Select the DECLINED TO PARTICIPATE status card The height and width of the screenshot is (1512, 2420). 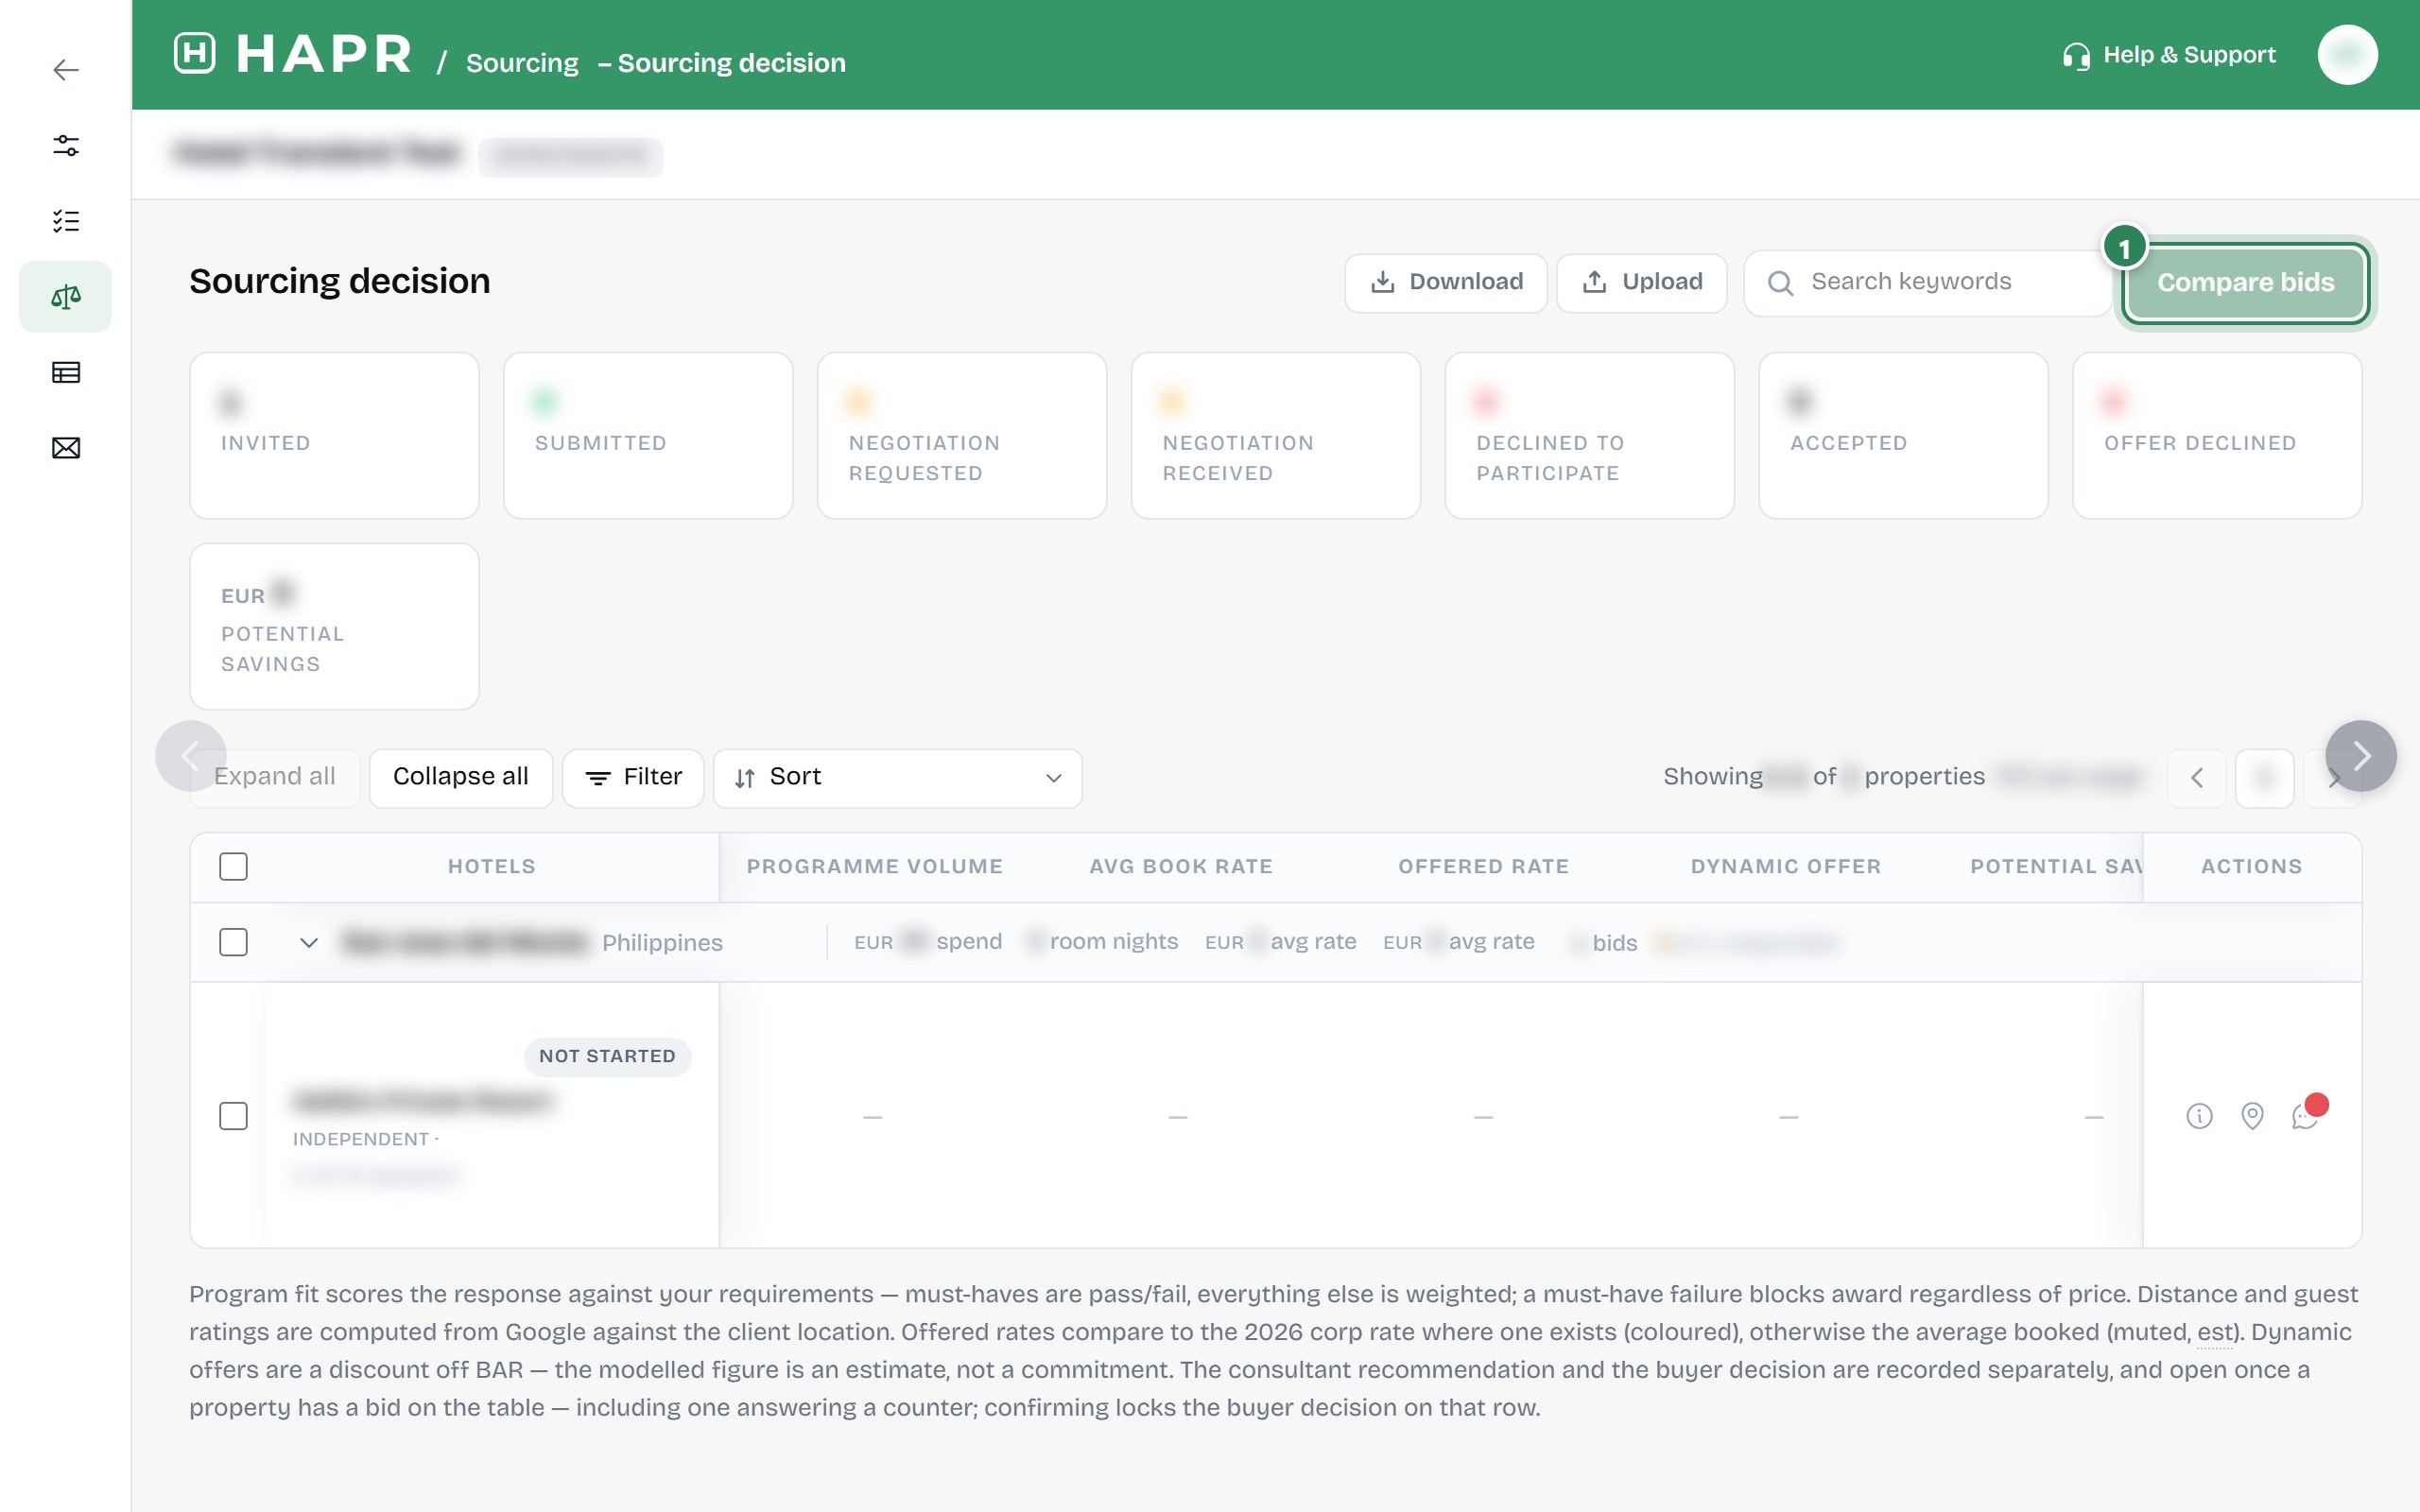[1590, 435]
